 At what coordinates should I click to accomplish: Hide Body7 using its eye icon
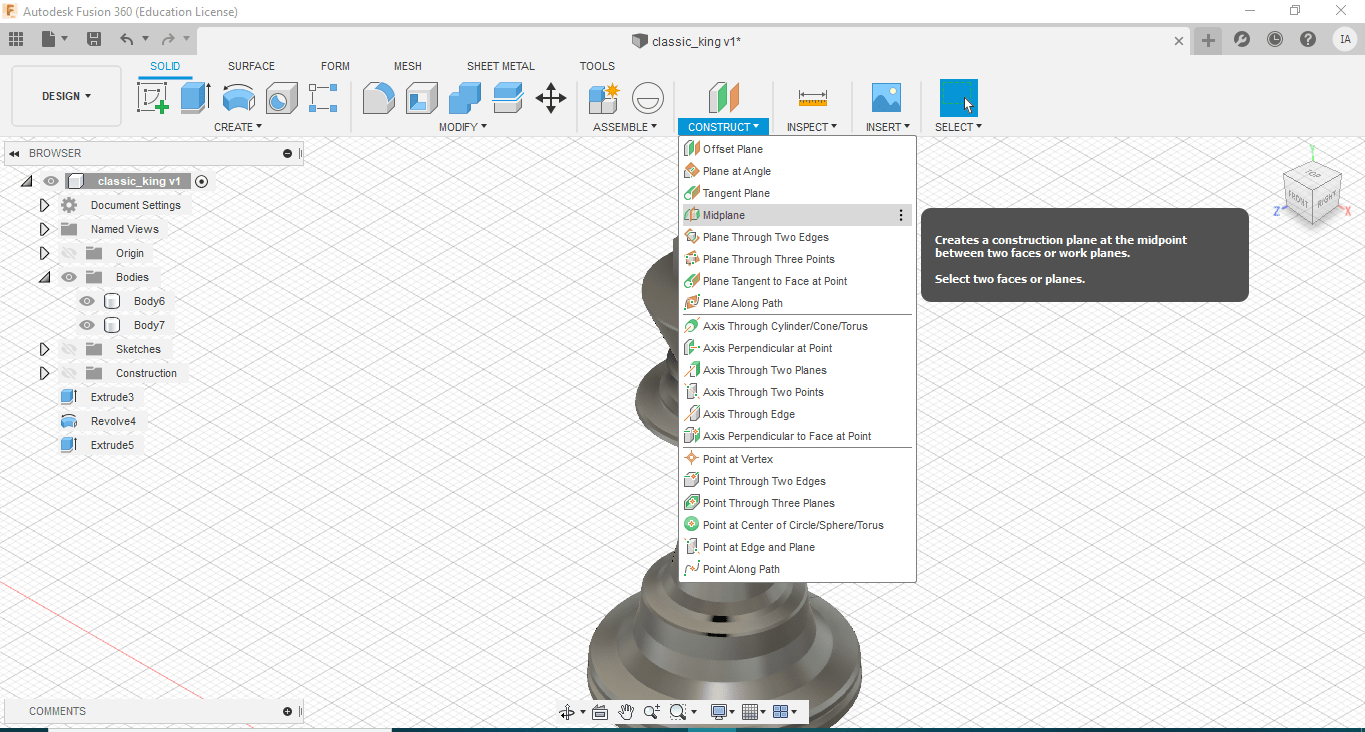[87, 325]
